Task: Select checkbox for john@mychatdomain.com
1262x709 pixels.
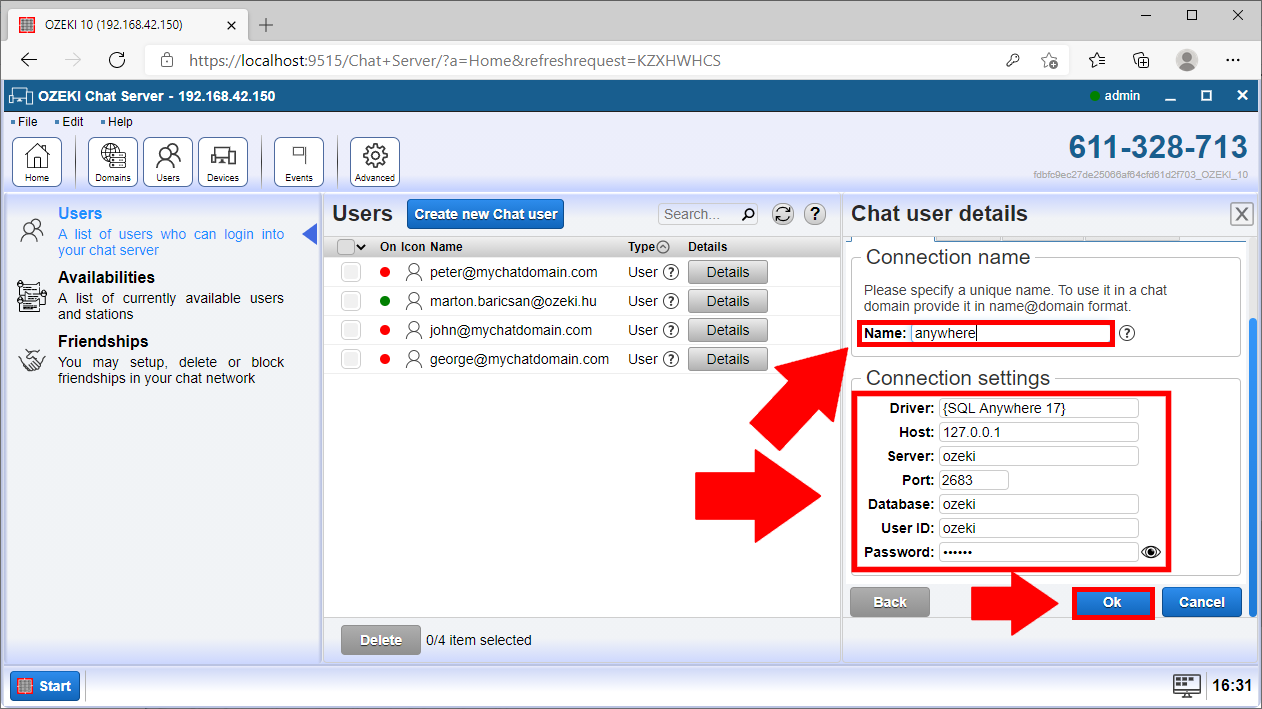Action: [351, 330]
